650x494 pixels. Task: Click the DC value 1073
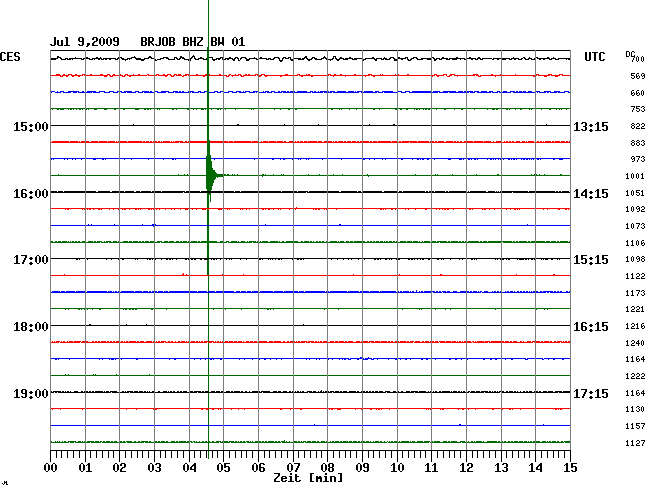(x=635, y=226)
